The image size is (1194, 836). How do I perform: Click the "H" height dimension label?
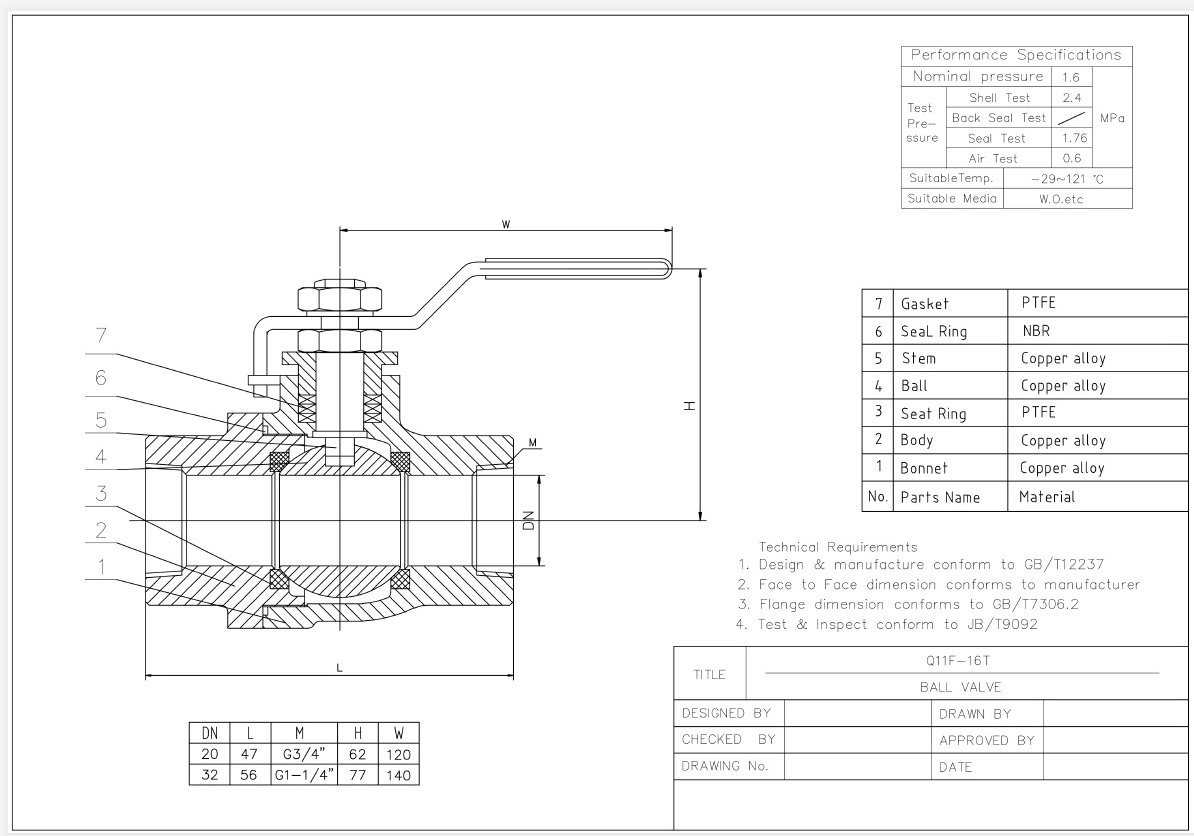pyautogui.click(x=690, y=406)
